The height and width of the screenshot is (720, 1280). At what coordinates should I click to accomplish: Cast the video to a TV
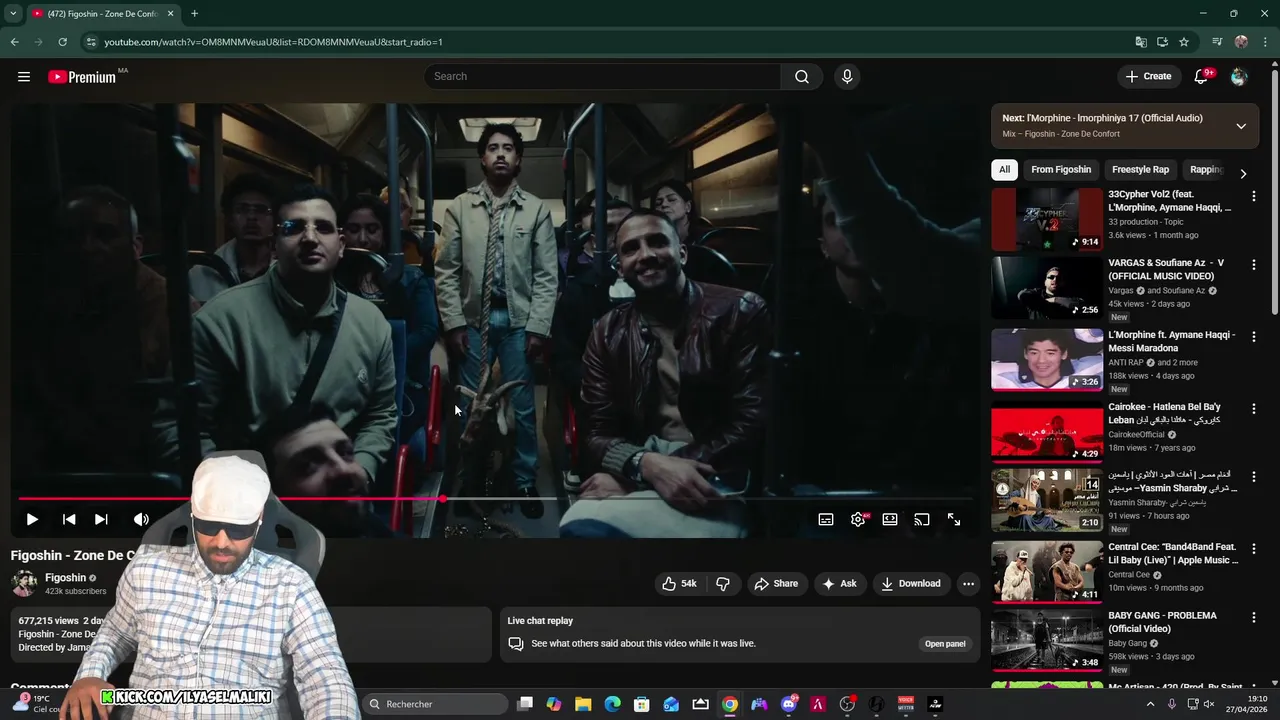[922, 519]
